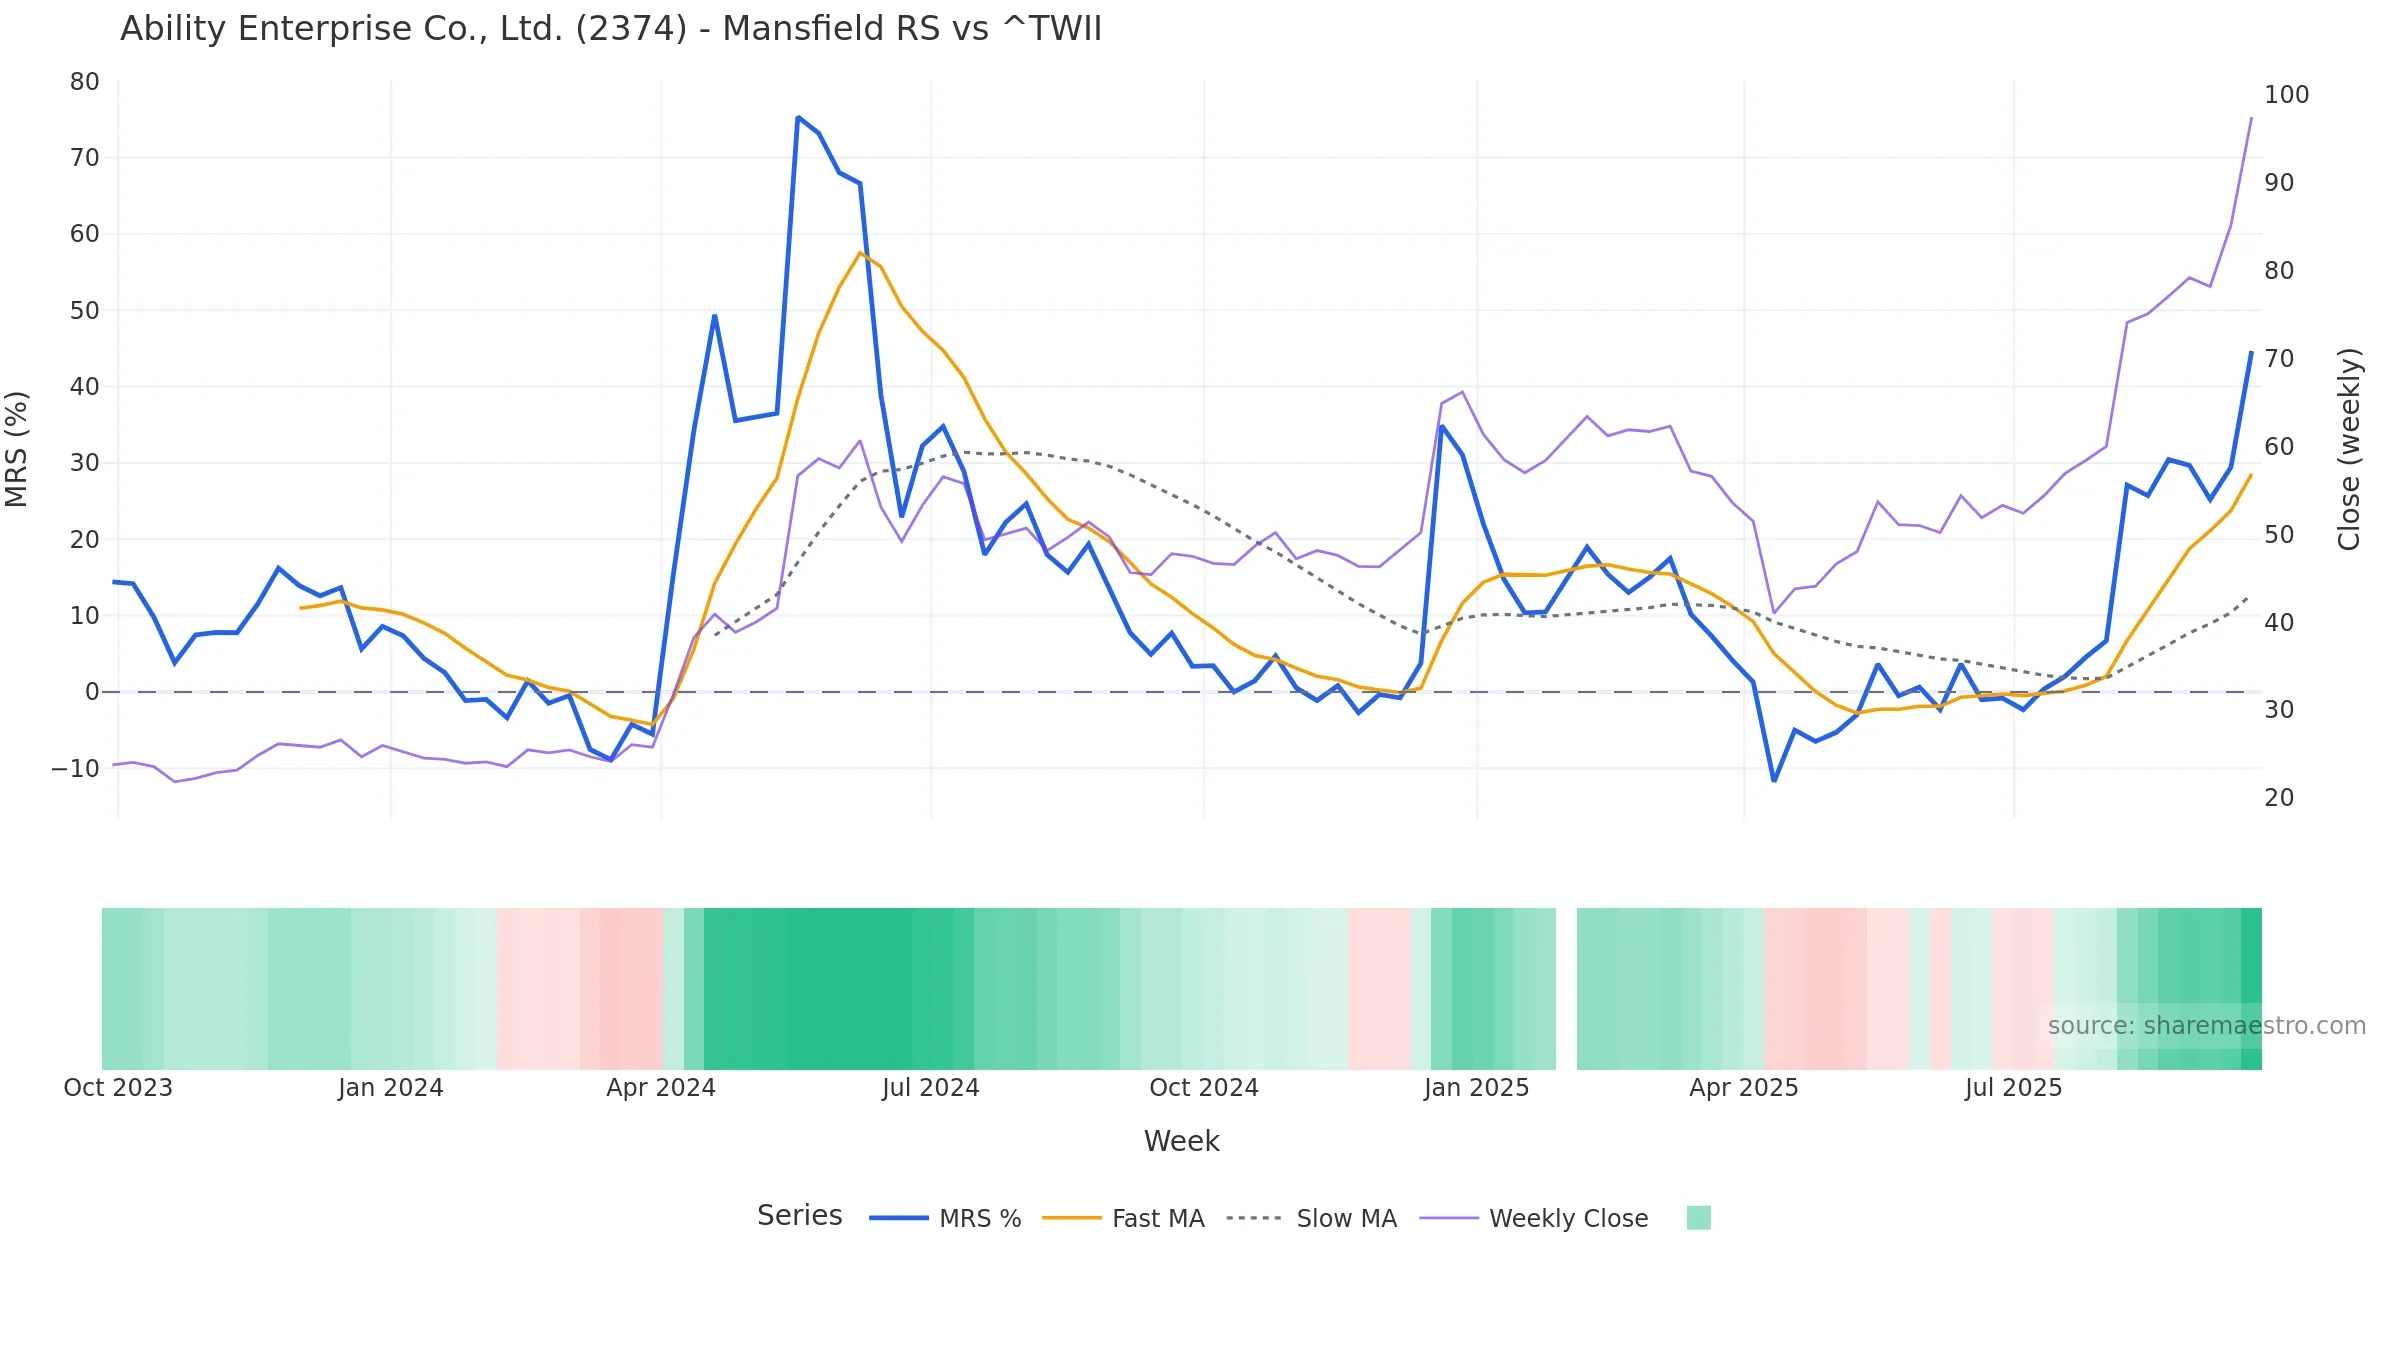Screen dimensions: 2400x1350
Task: Click the 20 tick on MRS axis
Action: (x=85, y=540)
